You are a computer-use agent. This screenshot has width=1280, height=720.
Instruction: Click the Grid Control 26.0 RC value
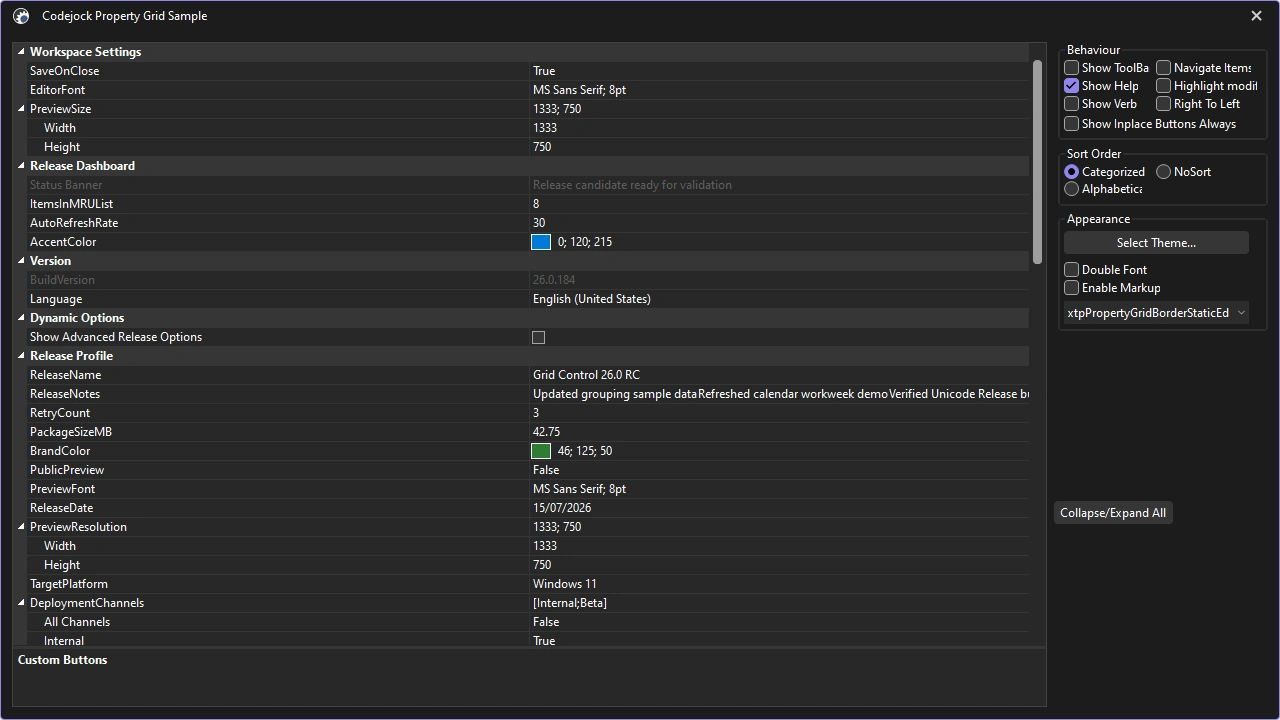pyautogui.click(x=586, y=375)
